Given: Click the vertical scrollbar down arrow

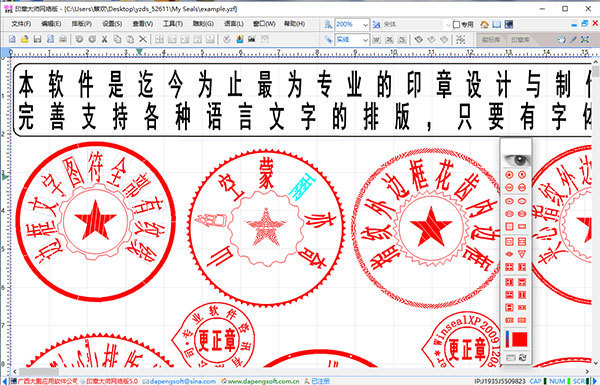Looking at the screenshot, I should pos(596,362).
